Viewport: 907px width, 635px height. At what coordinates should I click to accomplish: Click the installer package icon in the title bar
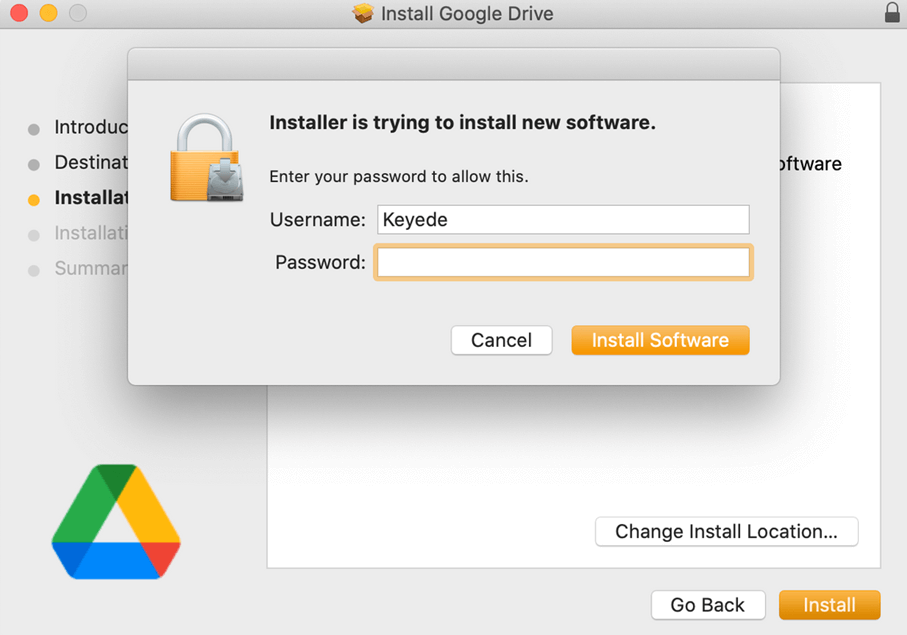[x=362, y=14]
